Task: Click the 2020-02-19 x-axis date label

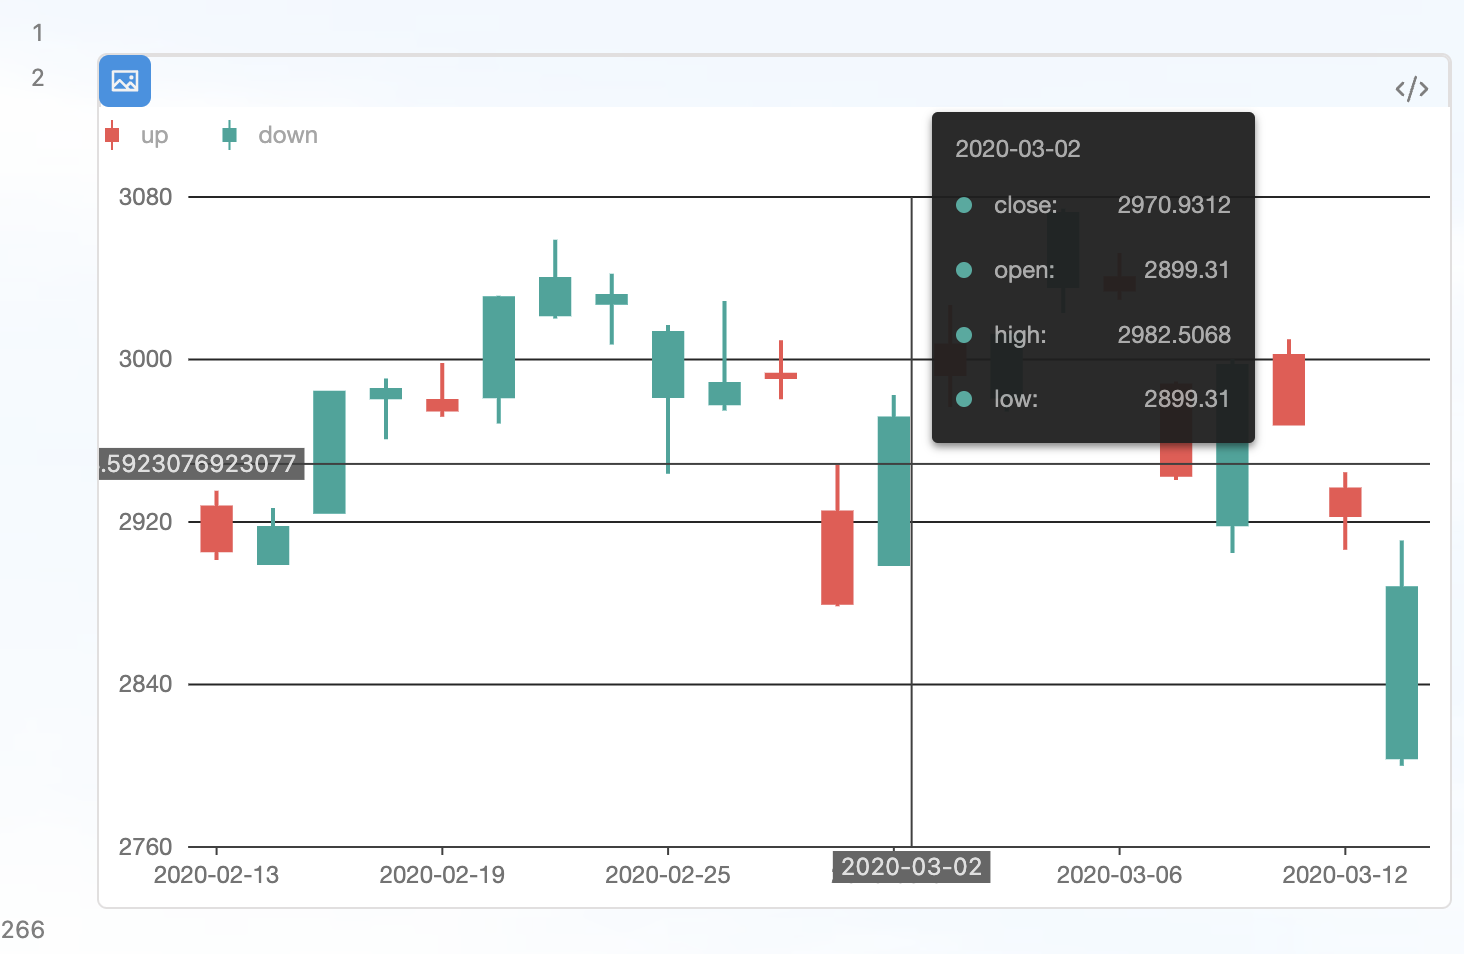Action: coord(442,875)
